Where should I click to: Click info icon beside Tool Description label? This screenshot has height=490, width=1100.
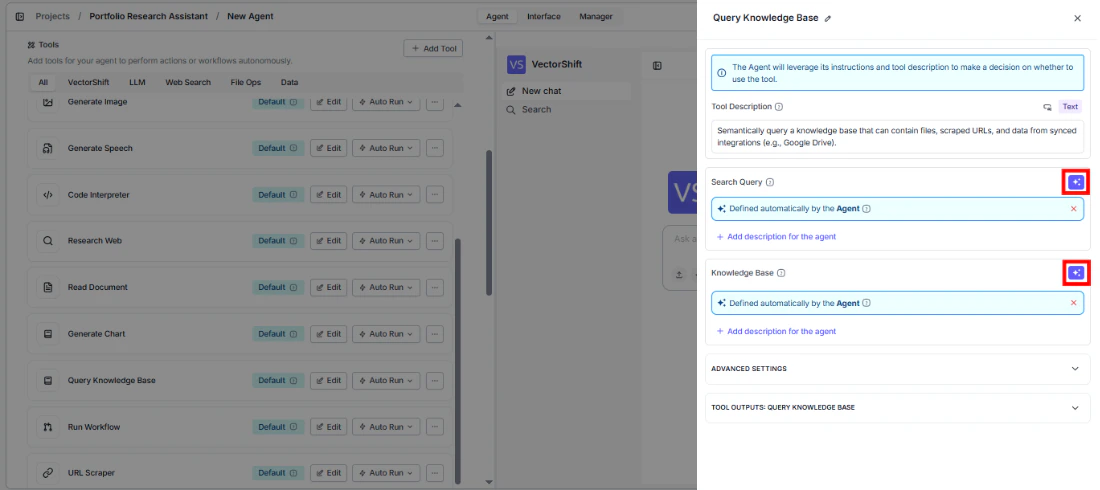click(x=779, y=107)
